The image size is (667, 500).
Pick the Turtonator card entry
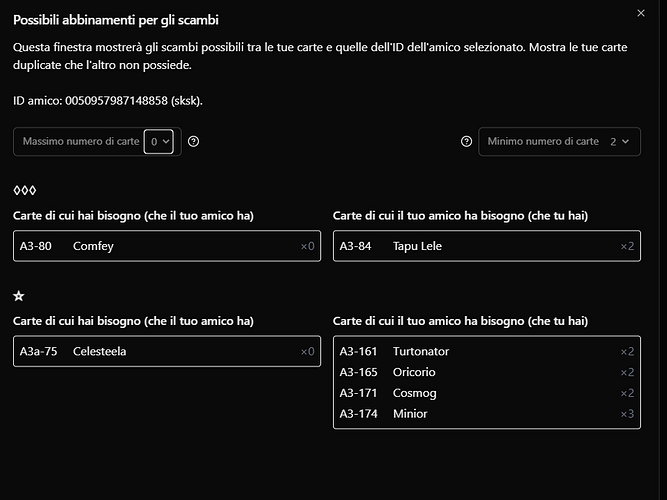click(486, 351)
